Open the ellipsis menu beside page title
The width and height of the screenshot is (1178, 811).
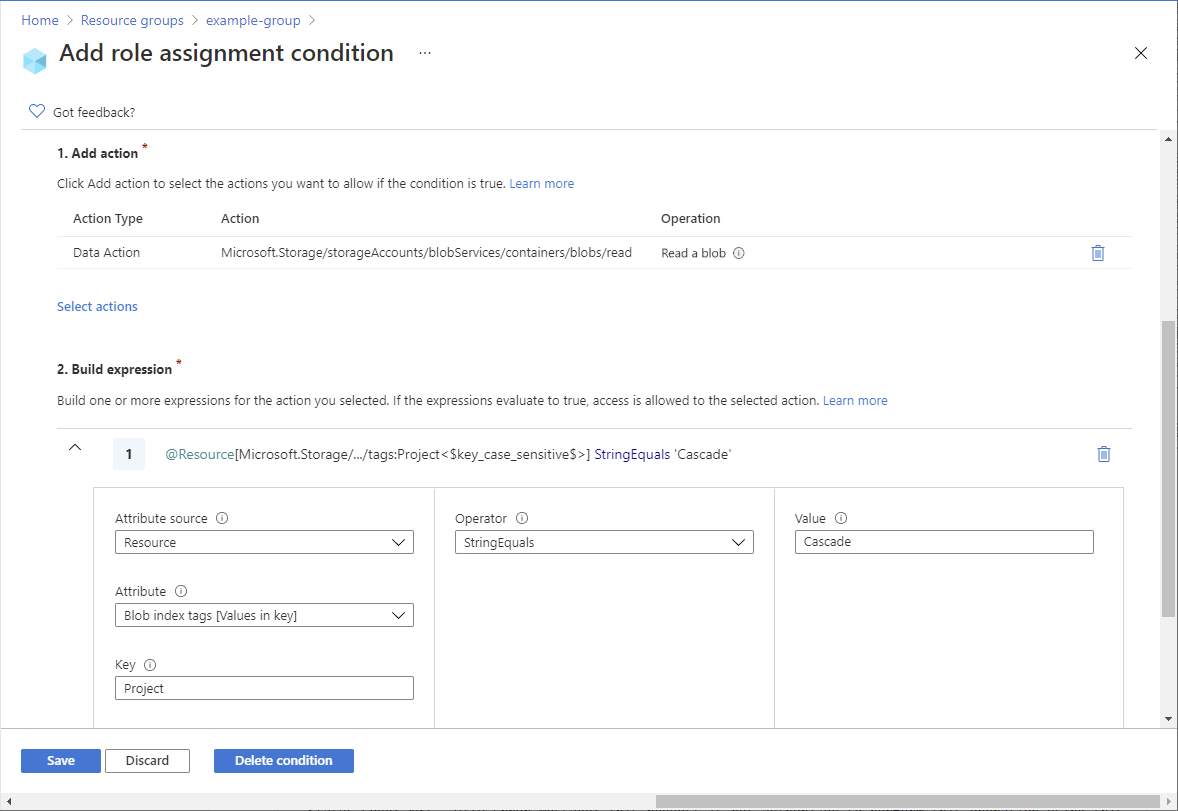tap(424, 53)
